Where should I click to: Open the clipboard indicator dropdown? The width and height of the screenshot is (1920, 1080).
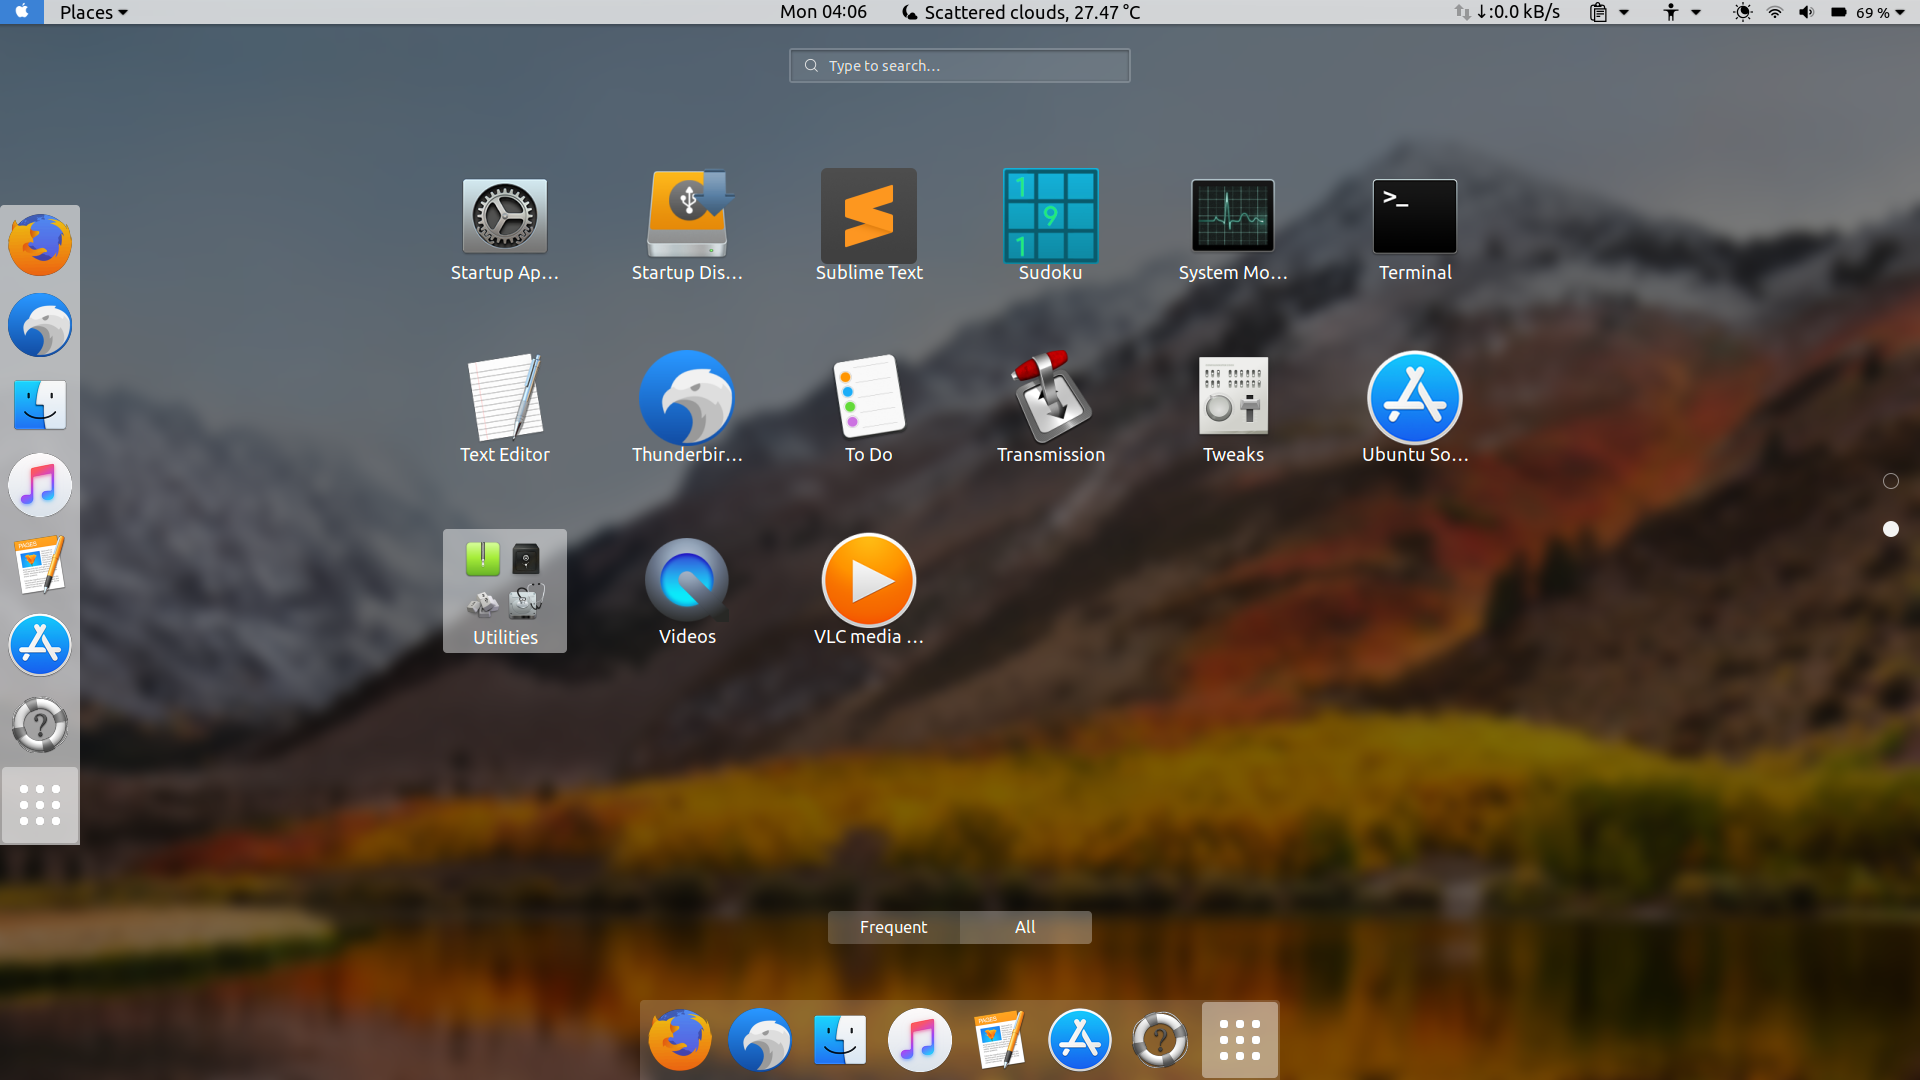[1609, 12]
